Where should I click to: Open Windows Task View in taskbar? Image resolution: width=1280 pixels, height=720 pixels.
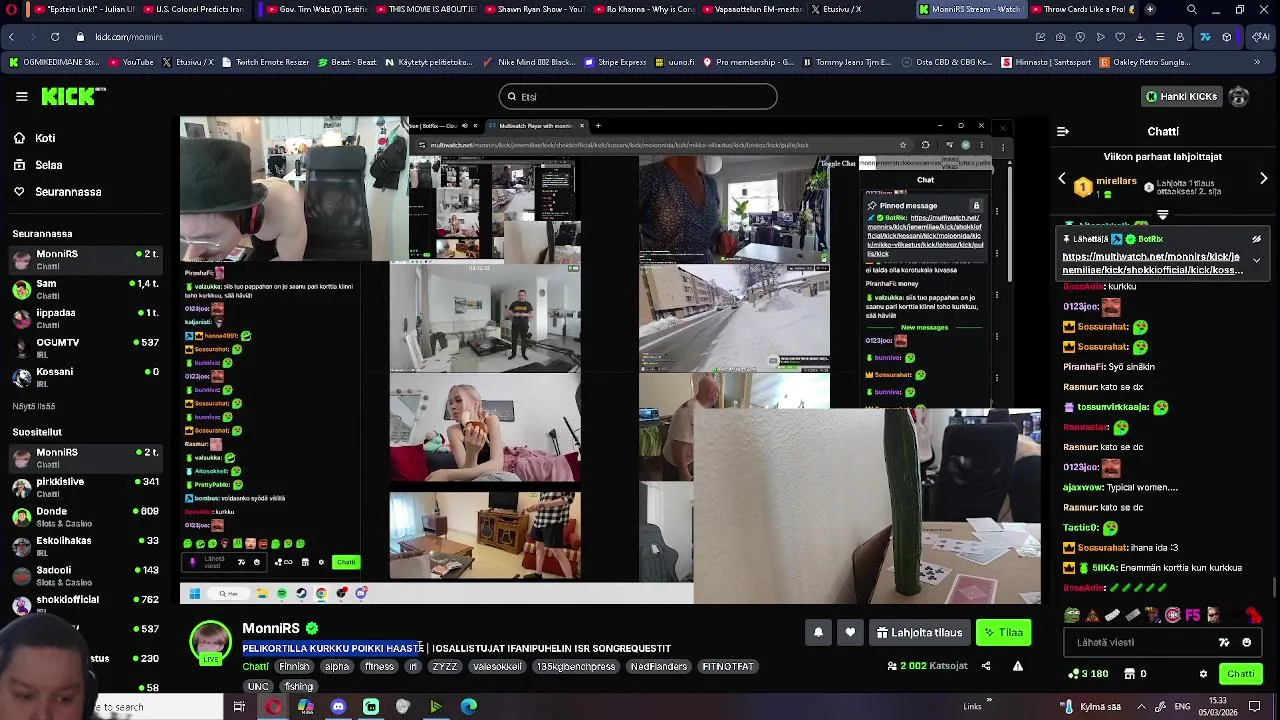239,707
